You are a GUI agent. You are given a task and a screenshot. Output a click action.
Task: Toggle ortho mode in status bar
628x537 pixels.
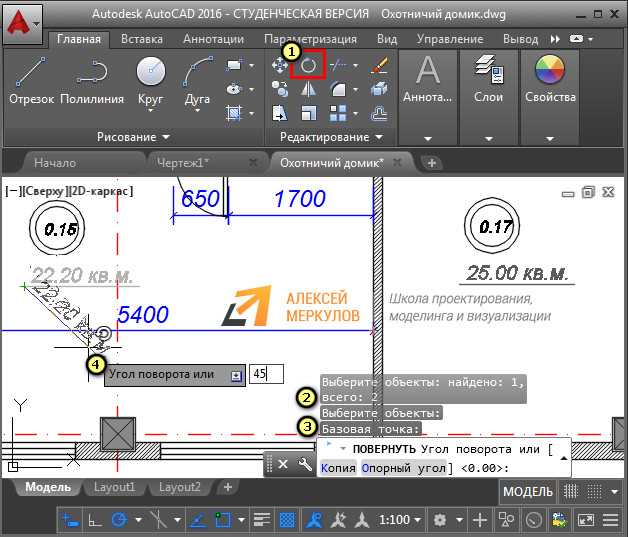[x=95, y=520]
